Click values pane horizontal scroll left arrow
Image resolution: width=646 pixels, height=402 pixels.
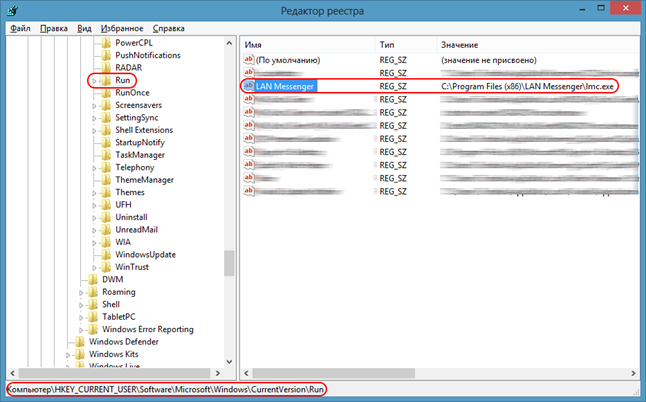click(246, 373)
